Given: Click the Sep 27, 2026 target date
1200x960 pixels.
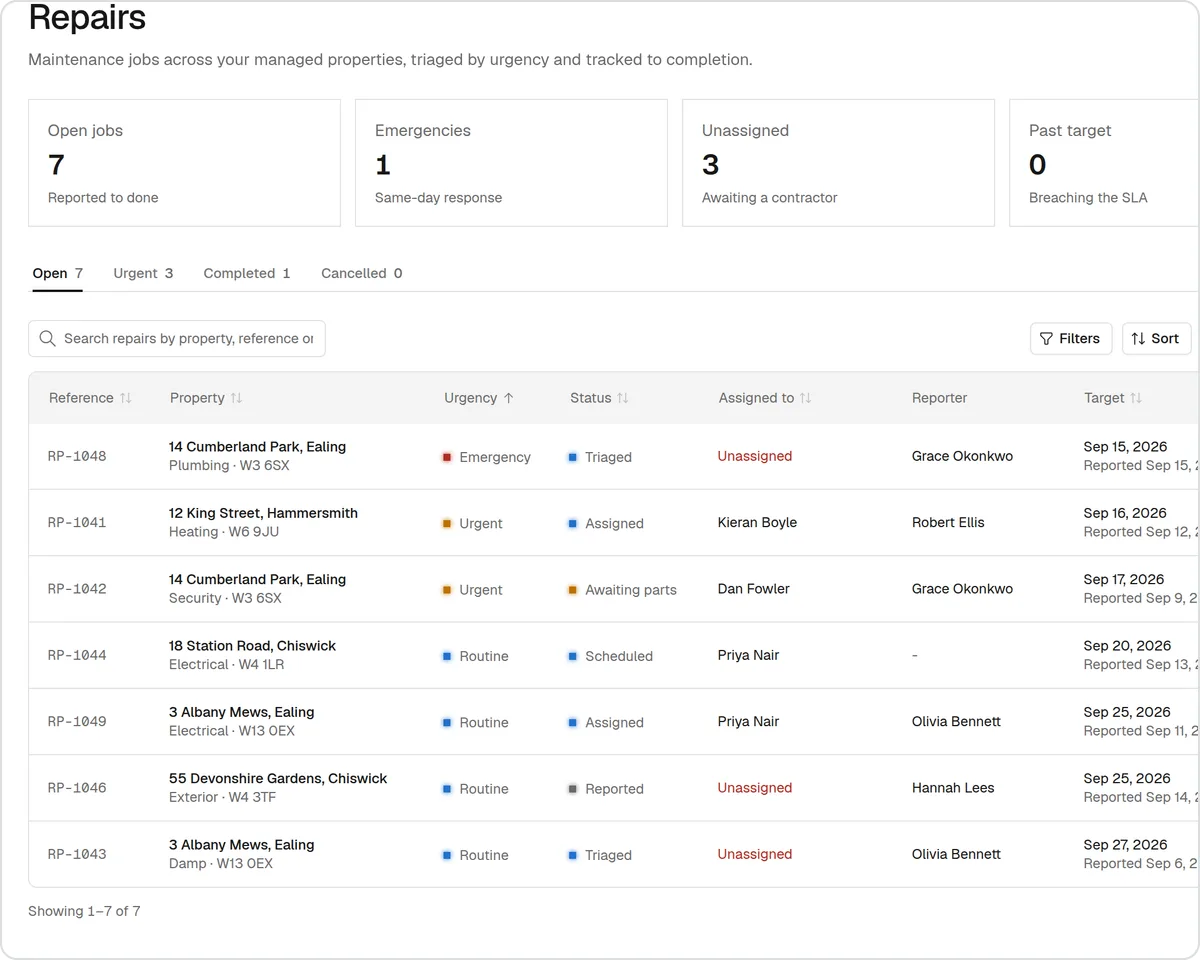Looking at the screenshot, I should [1126, 845].
